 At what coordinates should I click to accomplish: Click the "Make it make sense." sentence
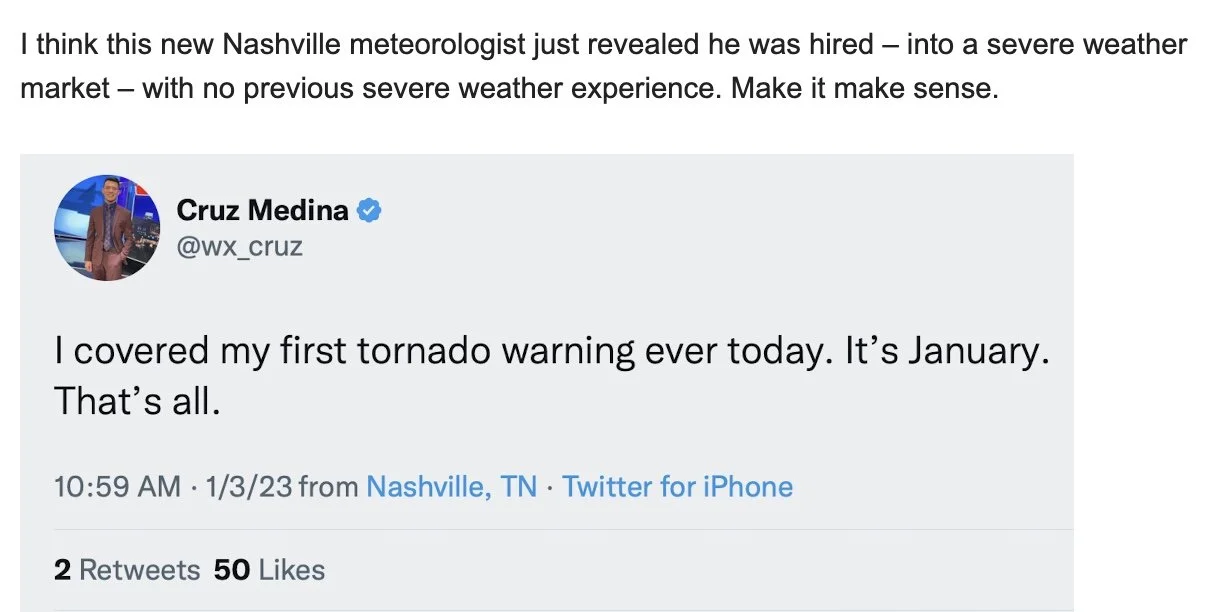pos(865,88)
